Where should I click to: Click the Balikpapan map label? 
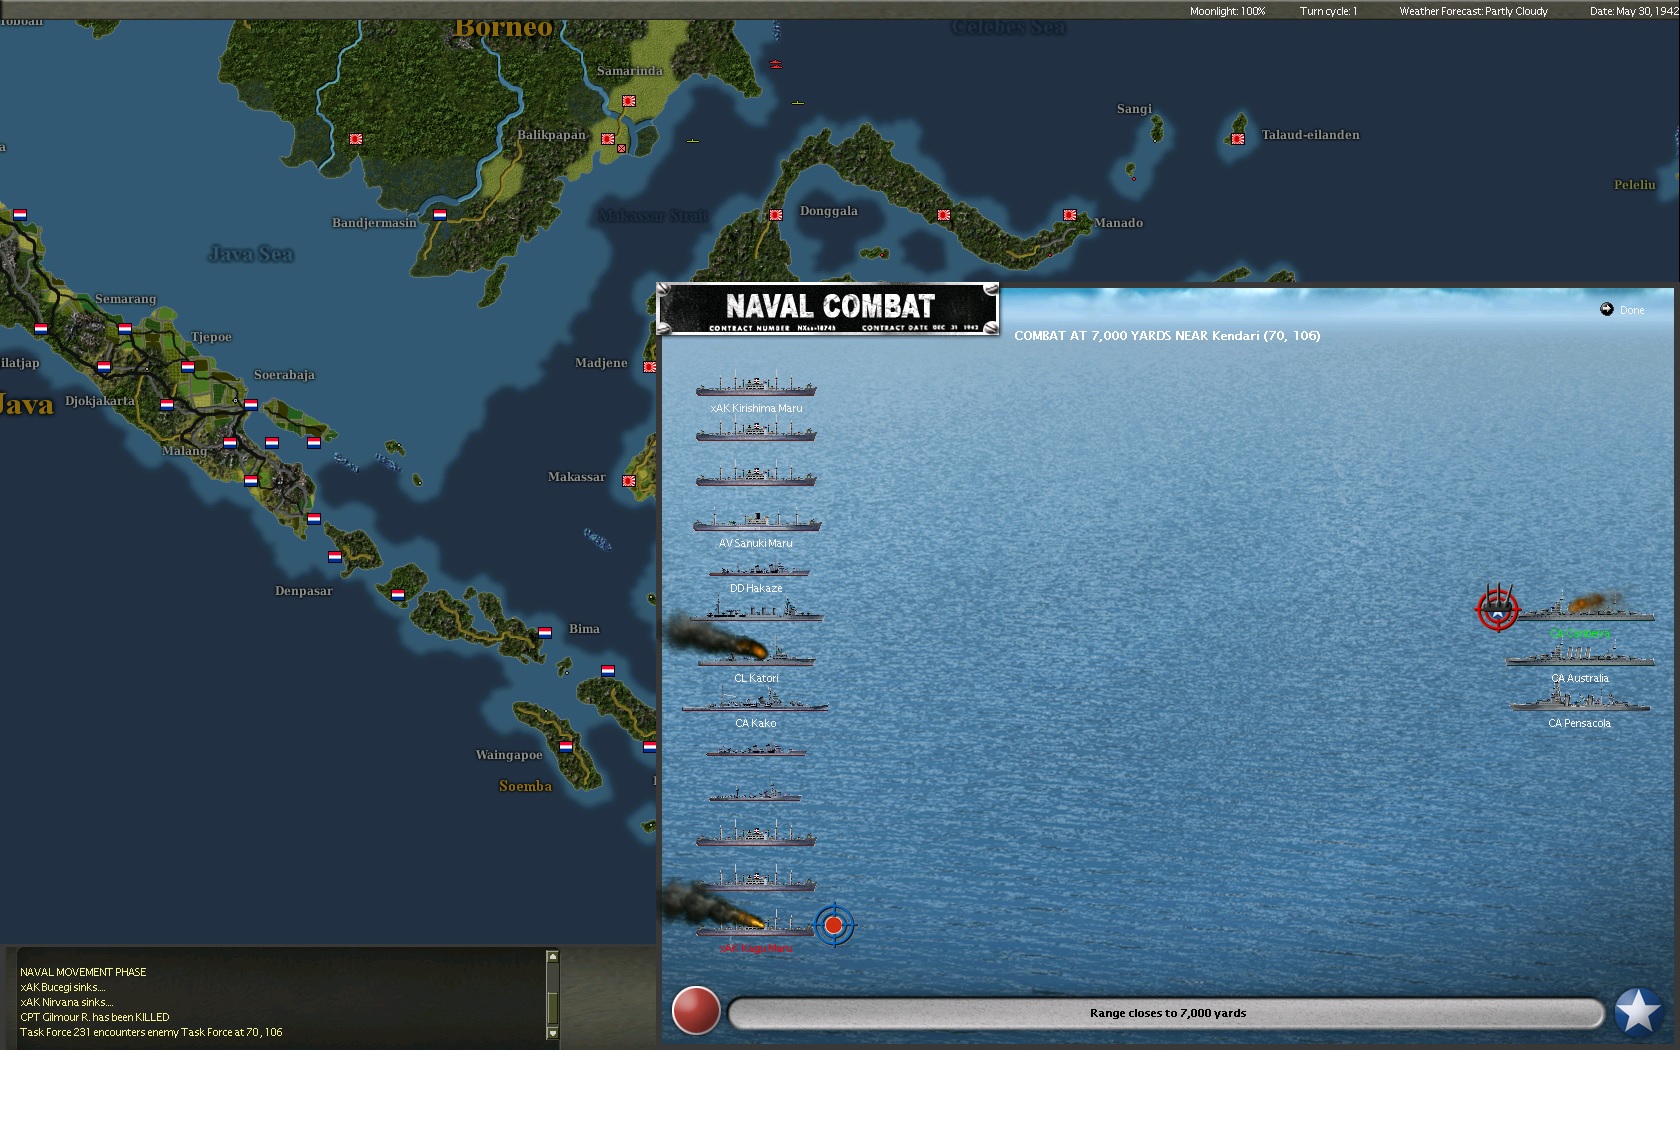[x=551, y=135]
